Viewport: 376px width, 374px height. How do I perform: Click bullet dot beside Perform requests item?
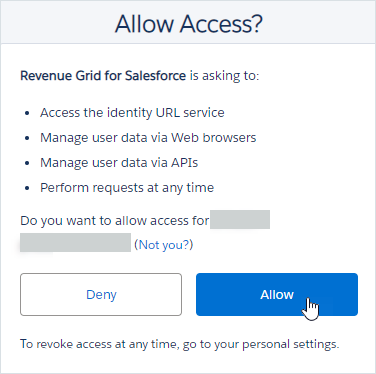[x=27, y=188]
